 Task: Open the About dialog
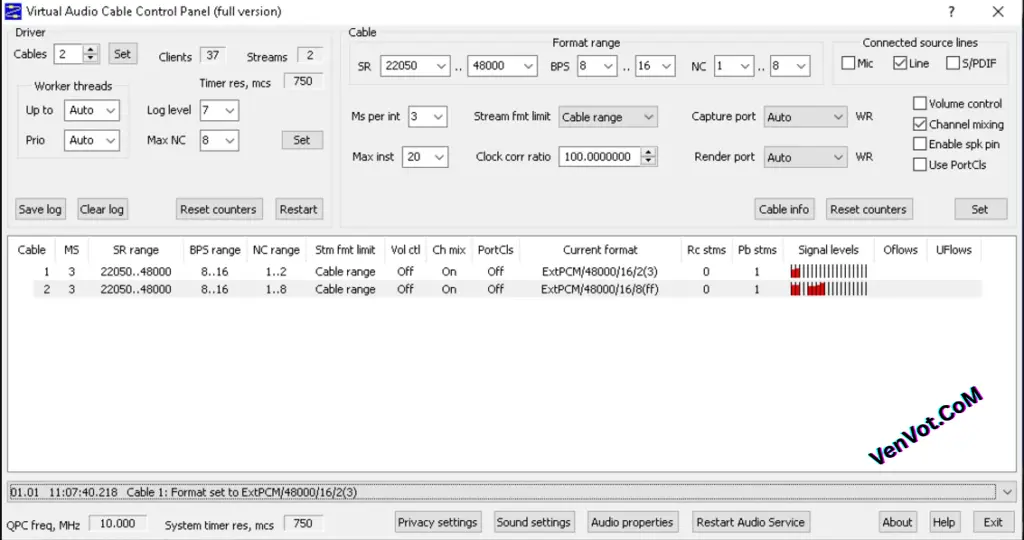click(897, 522)
